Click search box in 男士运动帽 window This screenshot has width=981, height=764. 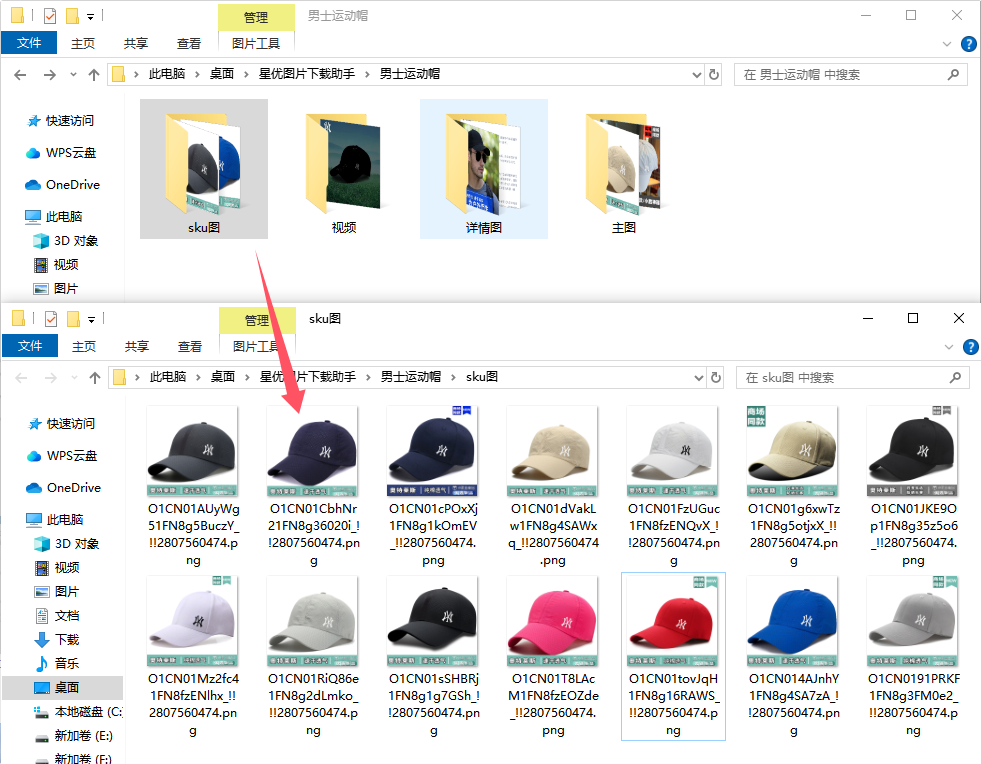tap(850, 74)
